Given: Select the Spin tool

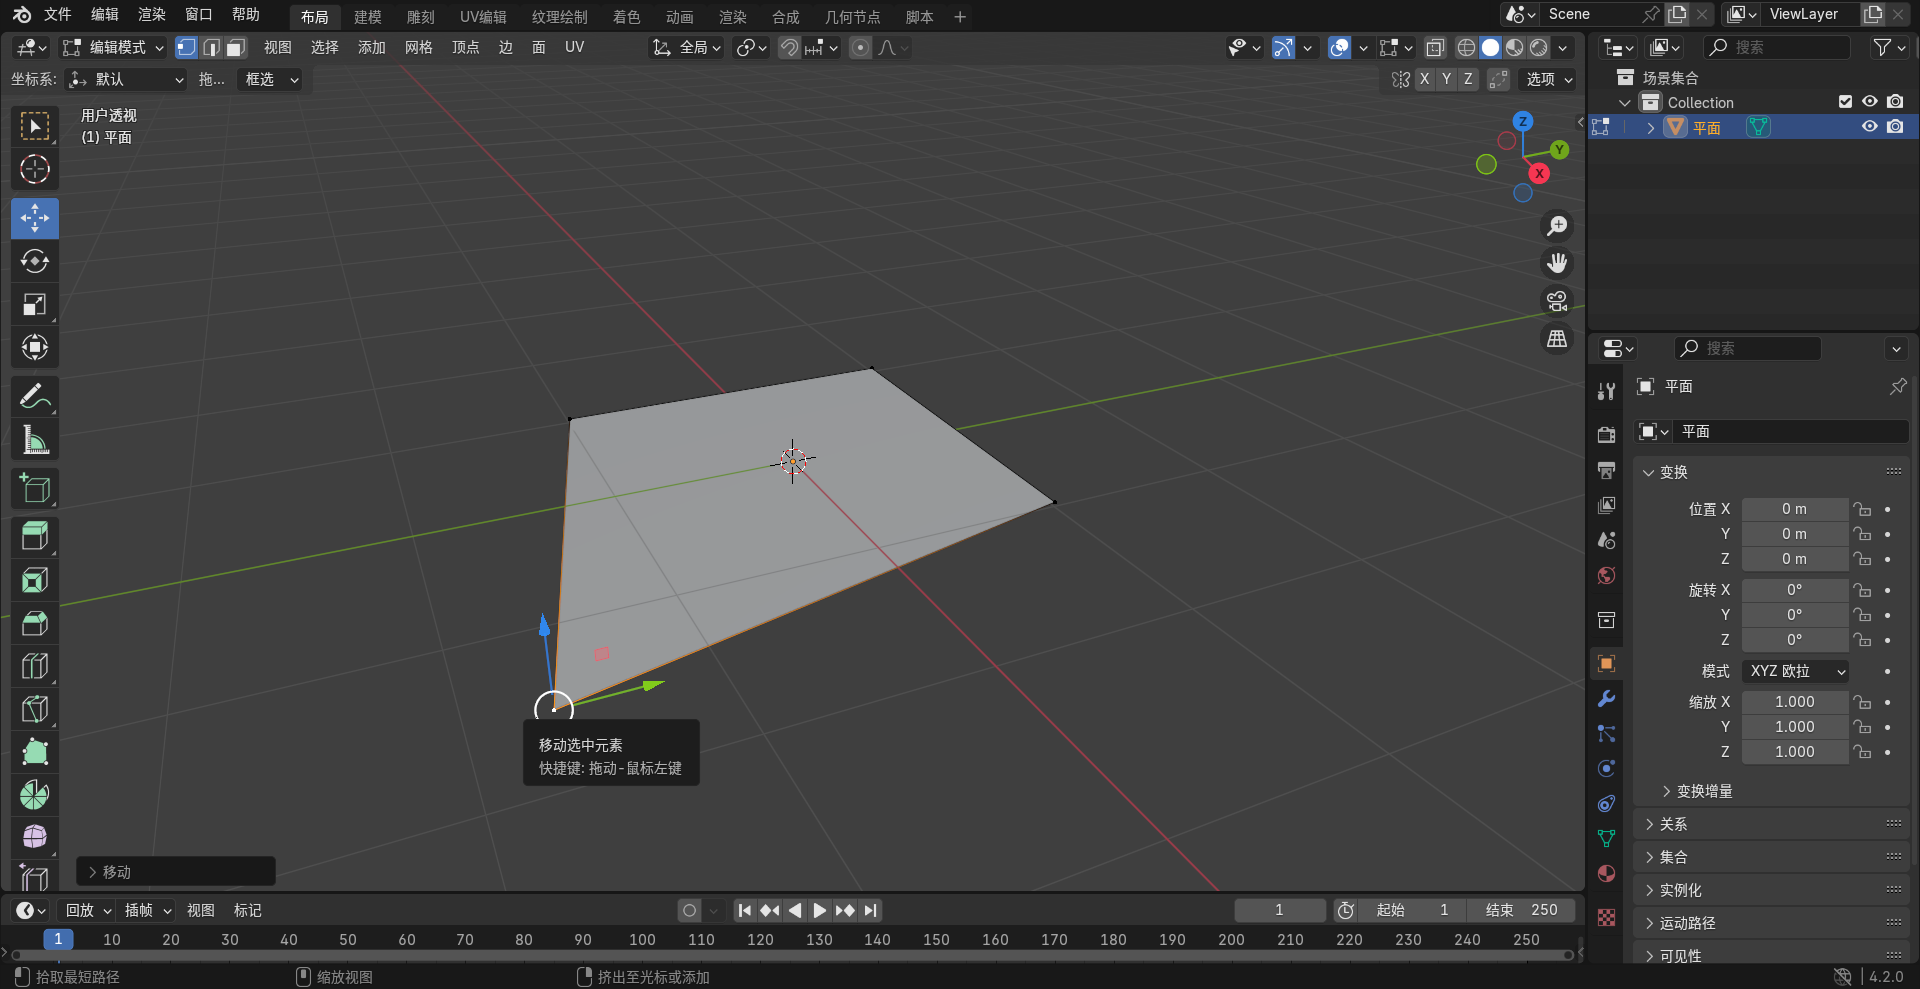Looking at the screenshot, I should point(35,795).
